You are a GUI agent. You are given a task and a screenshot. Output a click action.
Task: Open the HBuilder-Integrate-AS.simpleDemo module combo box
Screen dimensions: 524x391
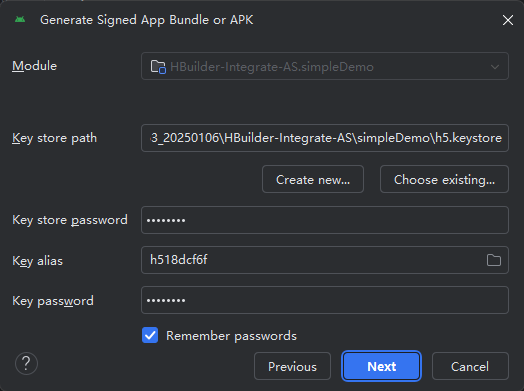point(325,66)
